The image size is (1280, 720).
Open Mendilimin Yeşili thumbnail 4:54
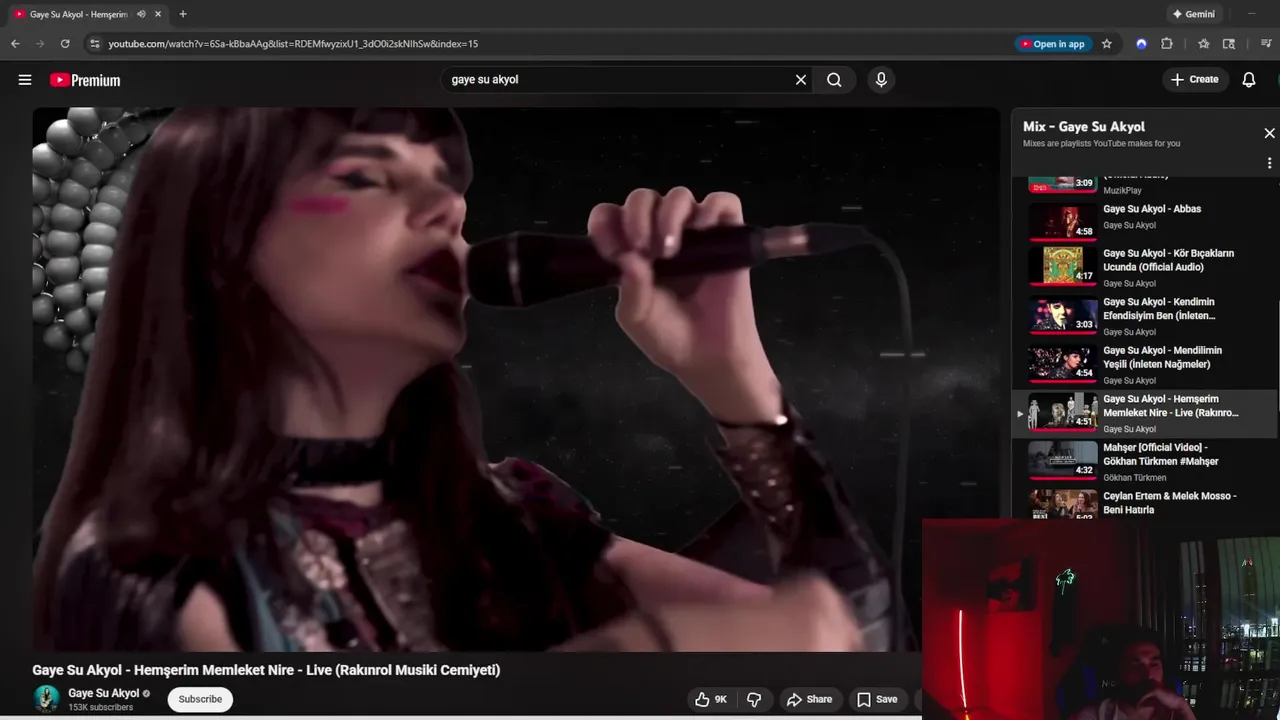point(1063,362)
